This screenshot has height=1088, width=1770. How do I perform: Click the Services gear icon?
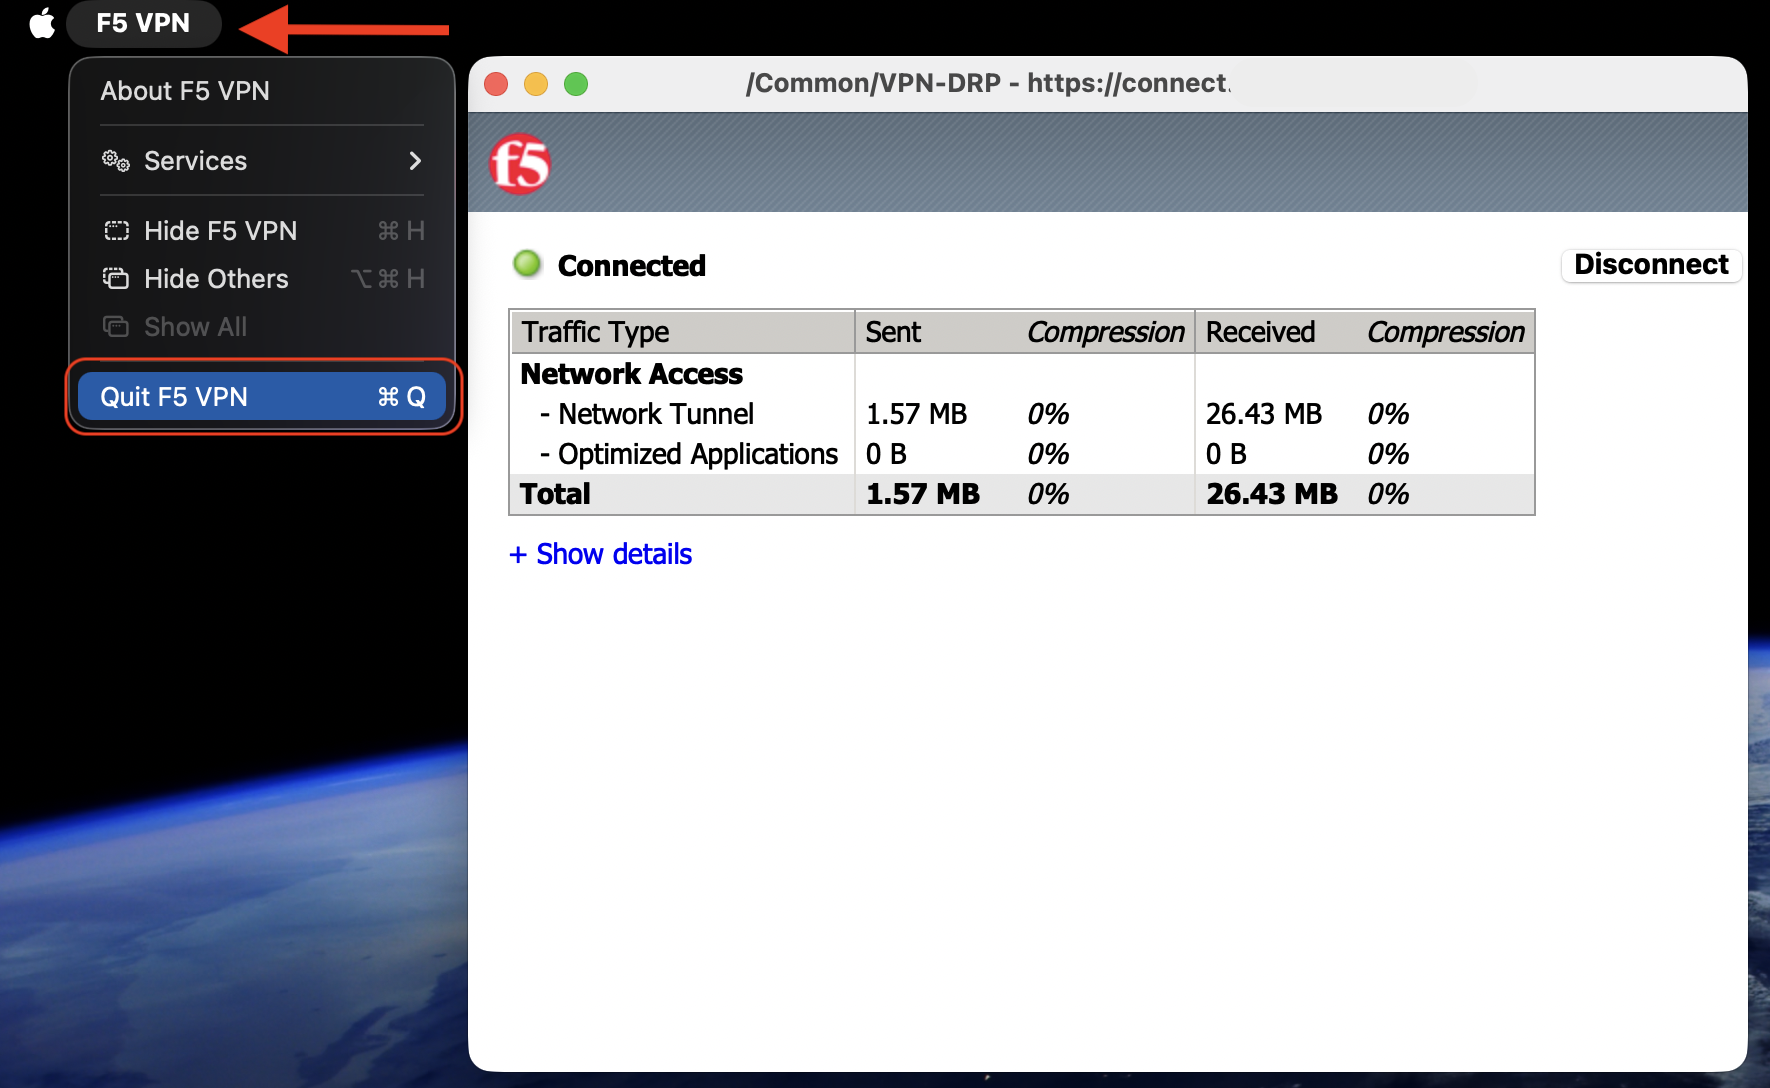pyautogui.click(x=116, y=161)
